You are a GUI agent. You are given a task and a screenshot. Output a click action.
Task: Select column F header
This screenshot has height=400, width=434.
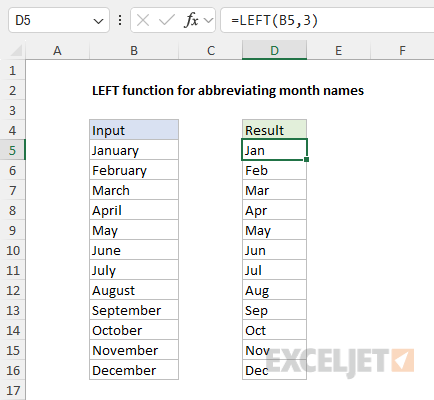[402, 50]
